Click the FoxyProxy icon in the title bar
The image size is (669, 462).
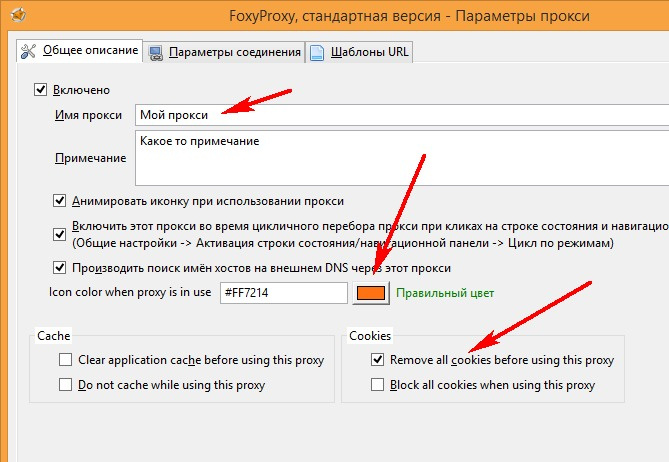click(11, 16)
